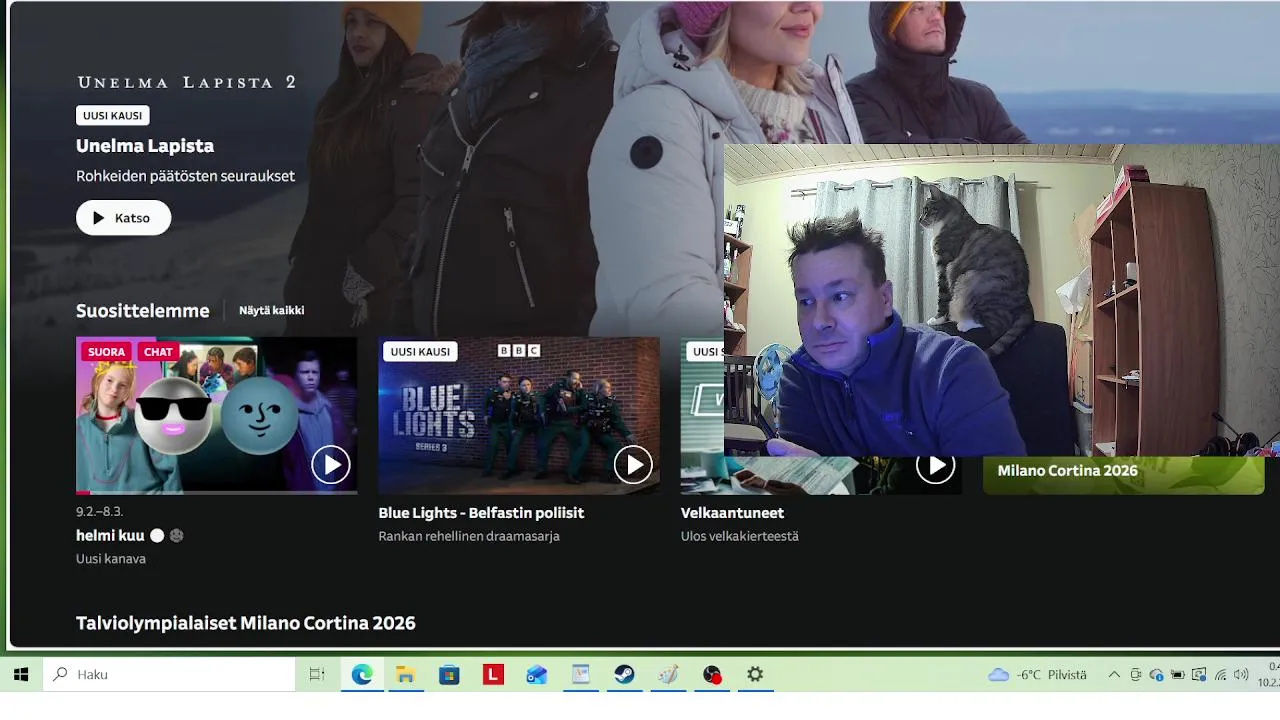The image size is (1280, 720).
Task: Open the paint palette app in the taskbar
Action: (x=668, y=675)
